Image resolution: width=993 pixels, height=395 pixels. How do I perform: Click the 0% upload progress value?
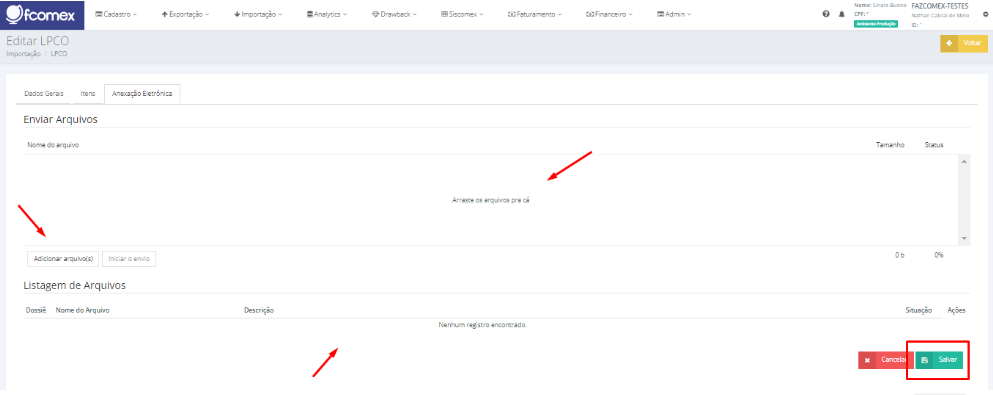[939, 255]
